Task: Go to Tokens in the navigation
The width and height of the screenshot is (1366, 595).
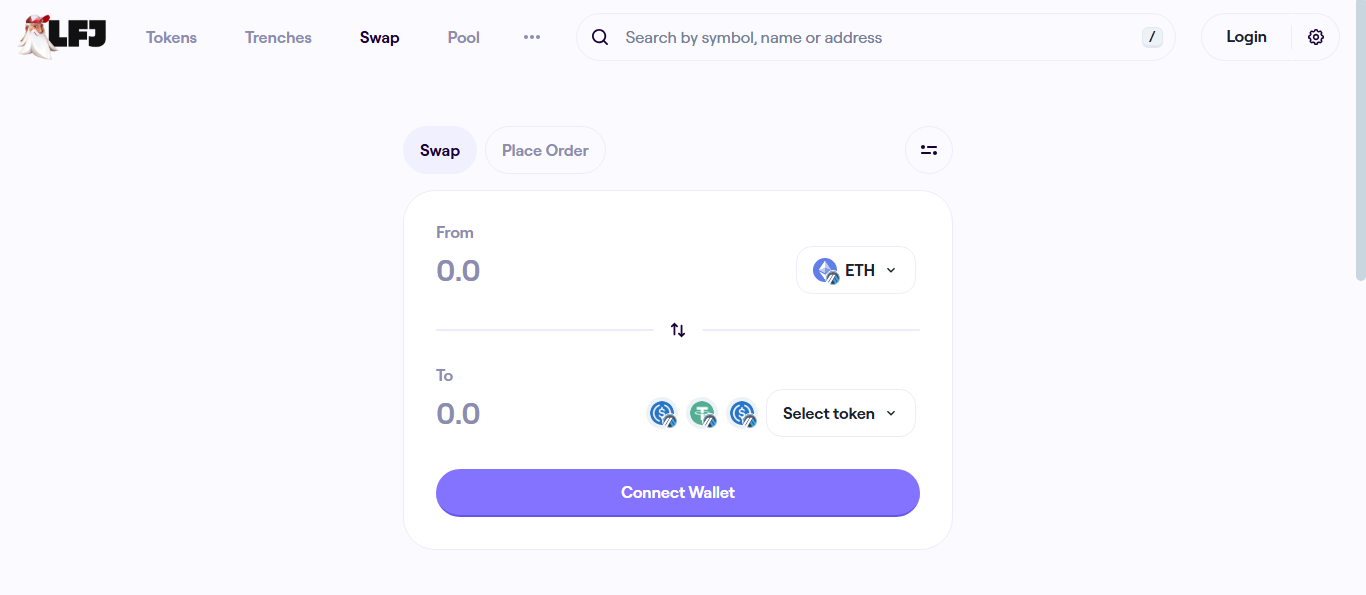Action: click(x=171, y=37)
